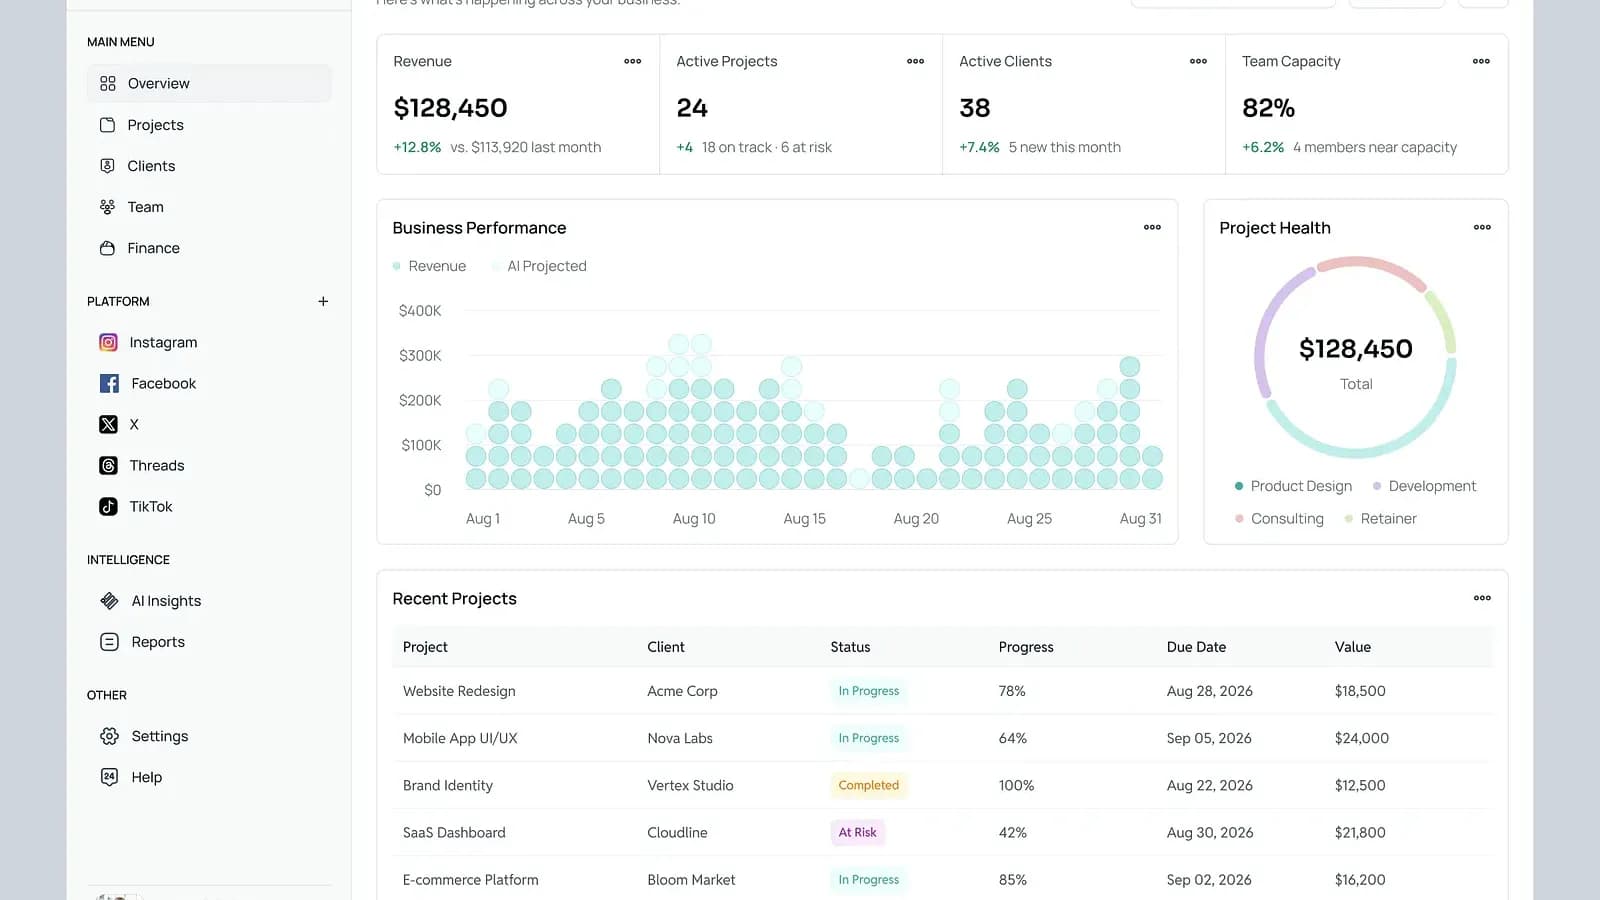Image resolution: width=1600 pixels, height=900 pixels.
Task: Click the At Risk status badge
Action: click(x=857, y=832)
